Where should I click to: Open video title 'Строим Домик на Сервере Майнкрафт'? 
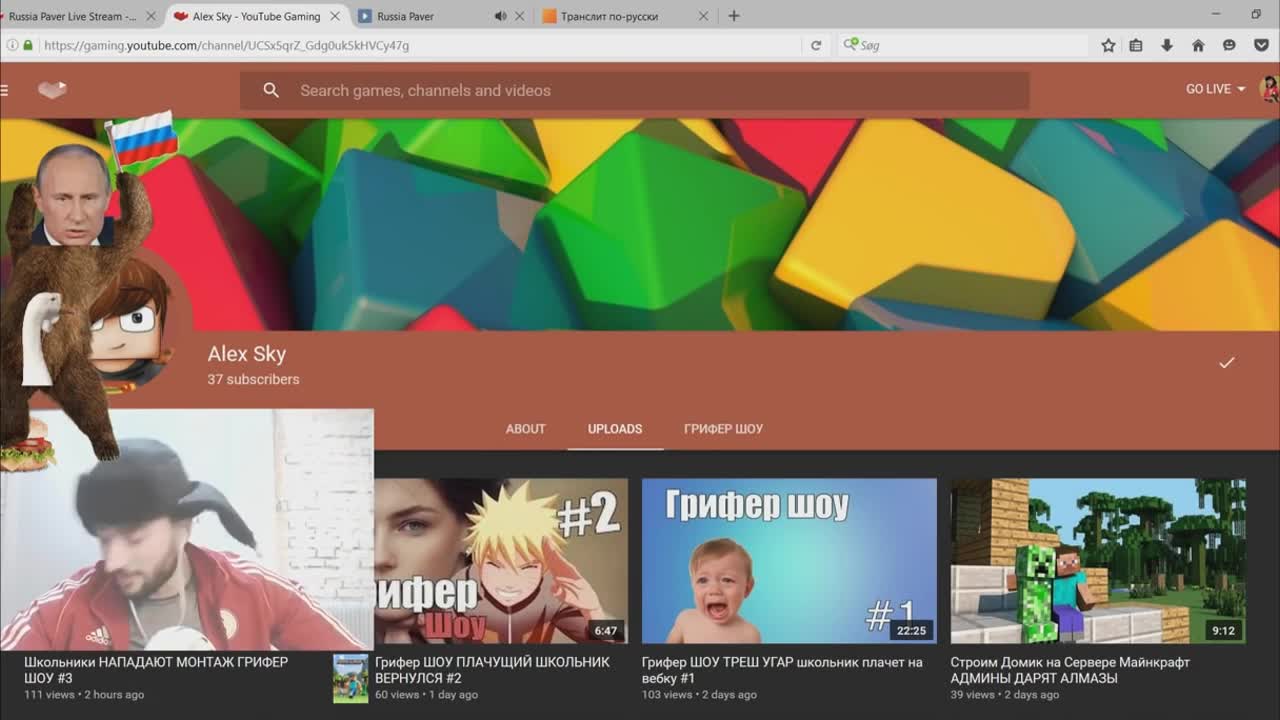[1070, 670]
